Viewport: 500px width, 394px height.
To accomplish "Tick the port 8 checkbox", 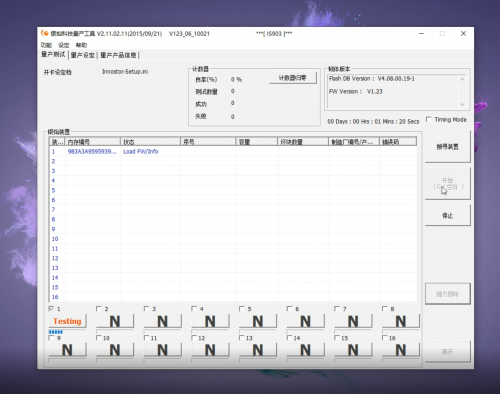I will click(385, 309).
